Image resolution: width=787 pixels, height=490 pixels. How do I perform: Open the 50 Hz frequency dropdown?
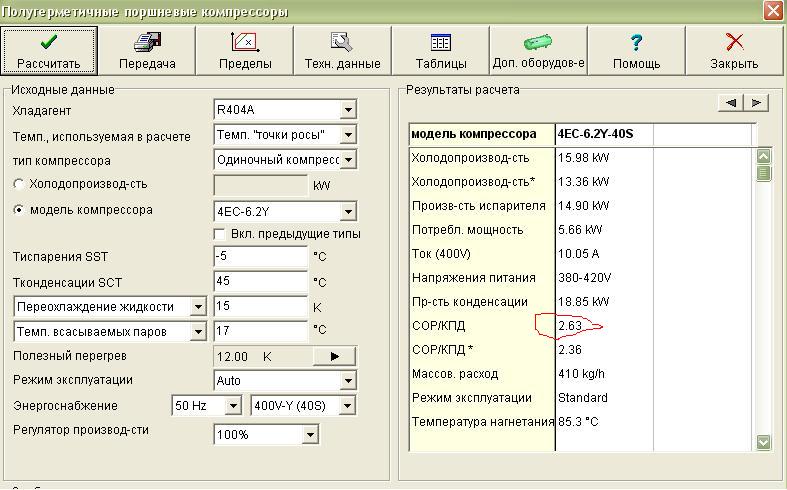[233, 406]
